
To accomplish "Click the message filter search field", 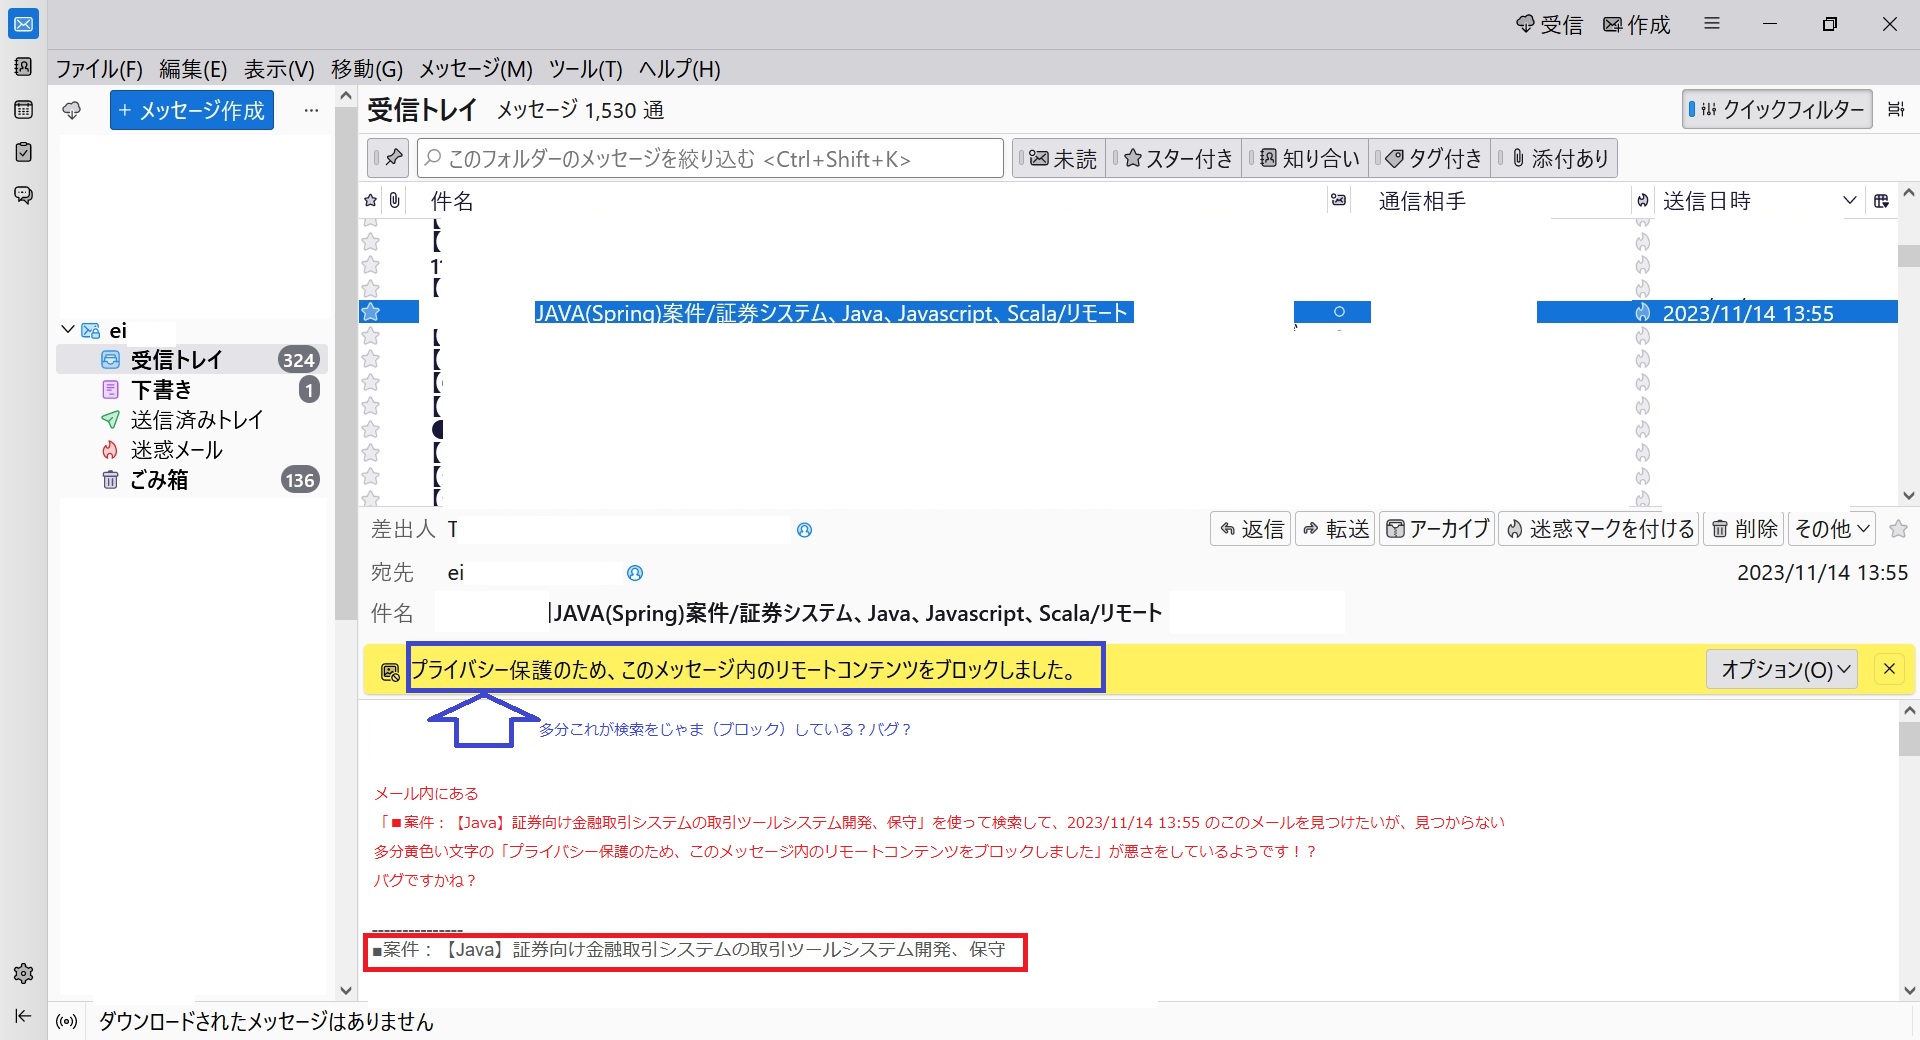I will [710, 159].
